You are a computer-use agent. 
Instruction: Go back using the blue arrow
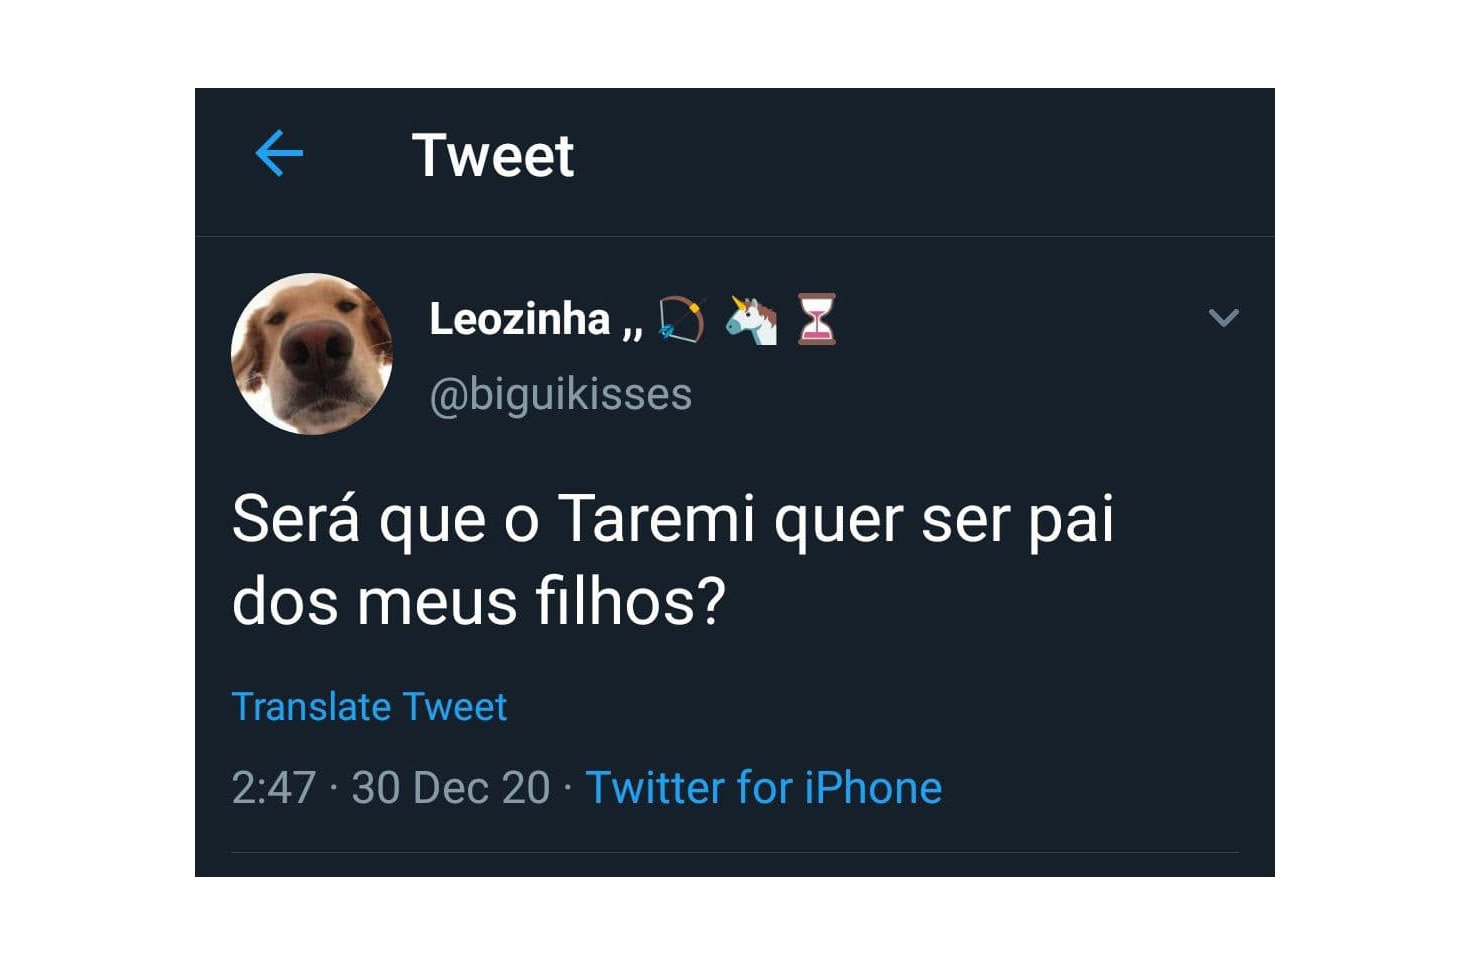pos(279,154)
